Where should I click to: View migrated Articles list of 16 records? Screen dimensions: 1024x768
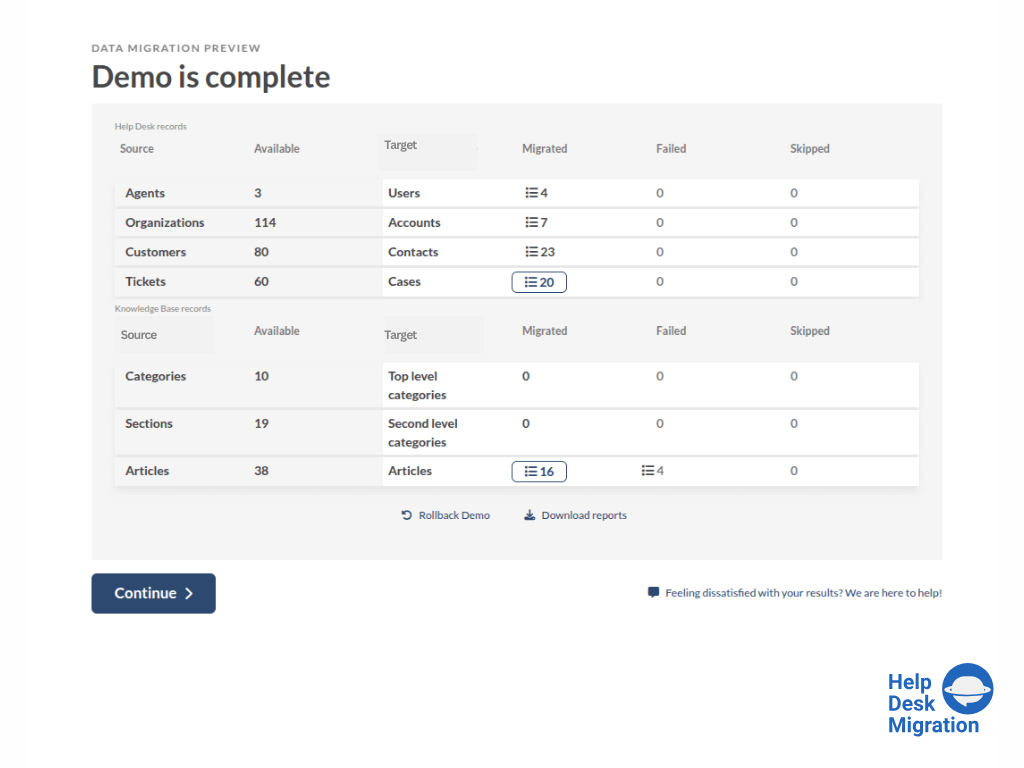(x=539, y=471)
